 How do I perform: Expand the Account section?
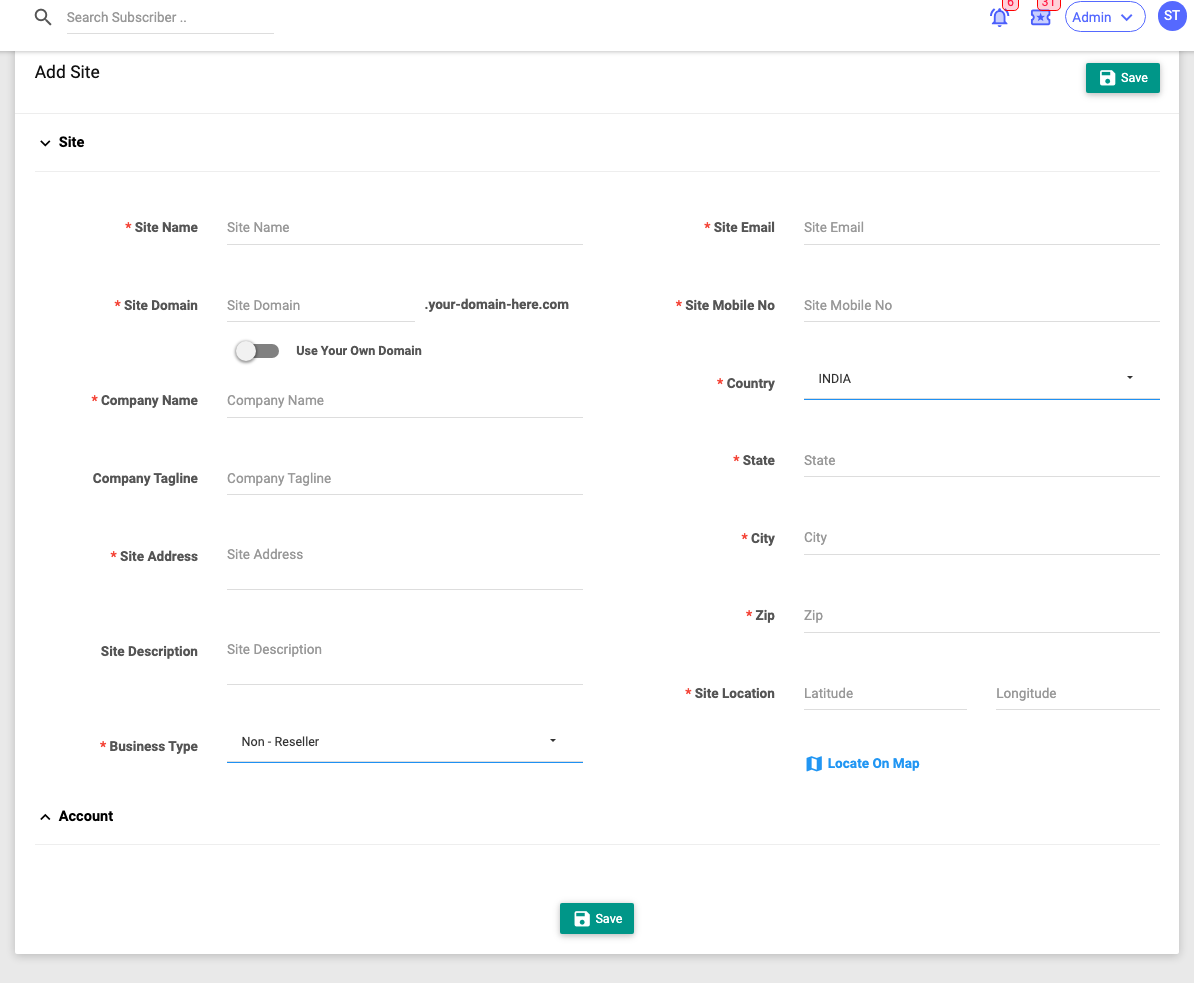(x=75, y=816)
